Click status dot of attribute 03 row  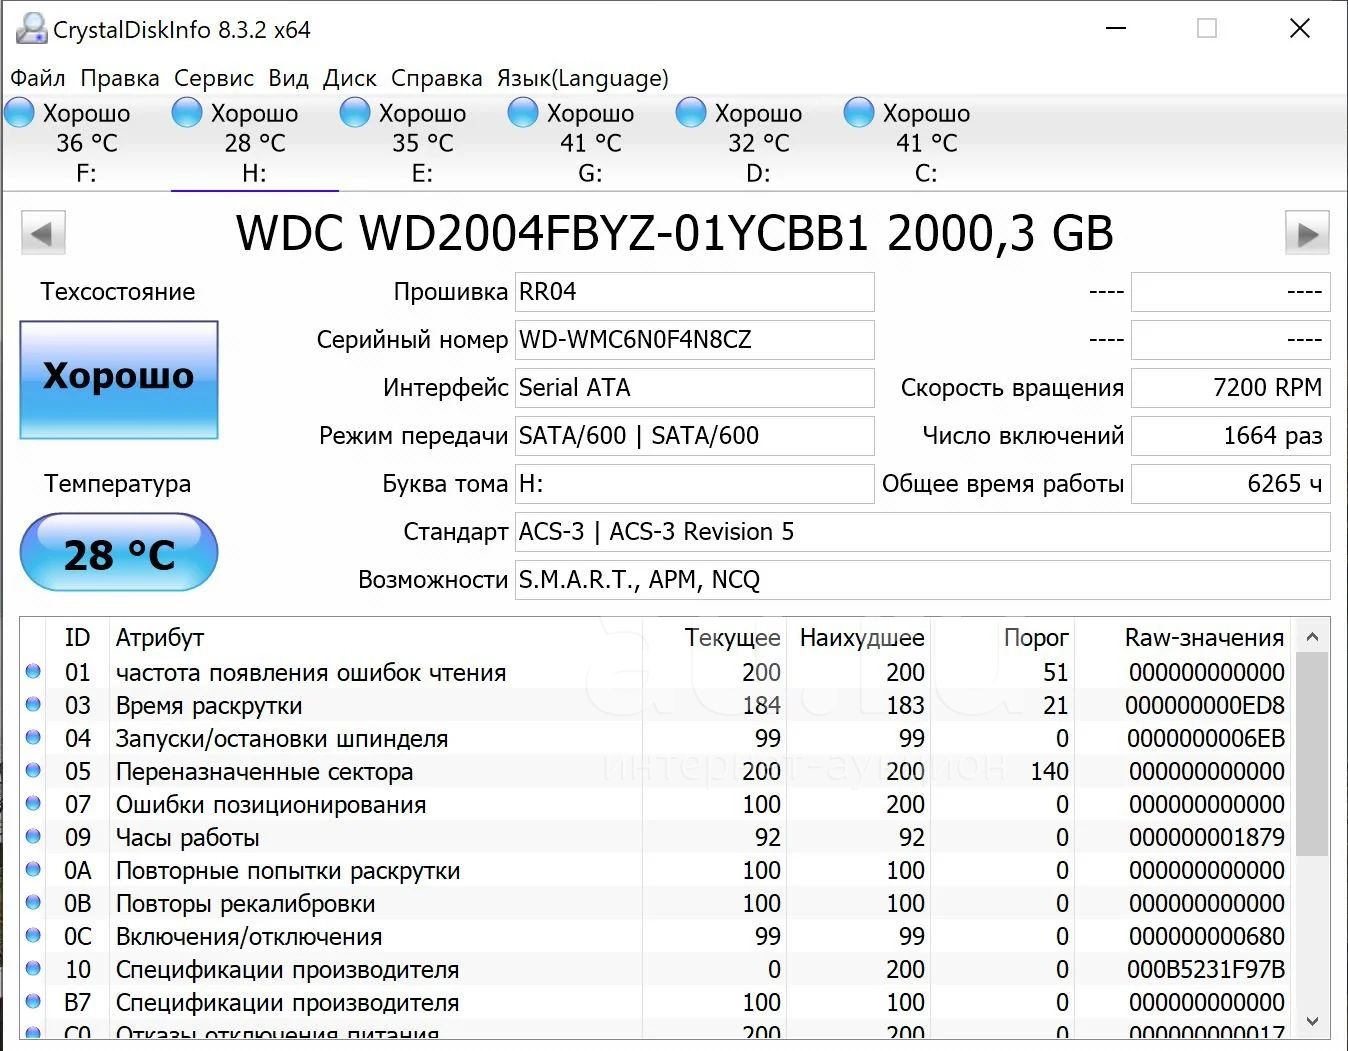pos(33,704)
